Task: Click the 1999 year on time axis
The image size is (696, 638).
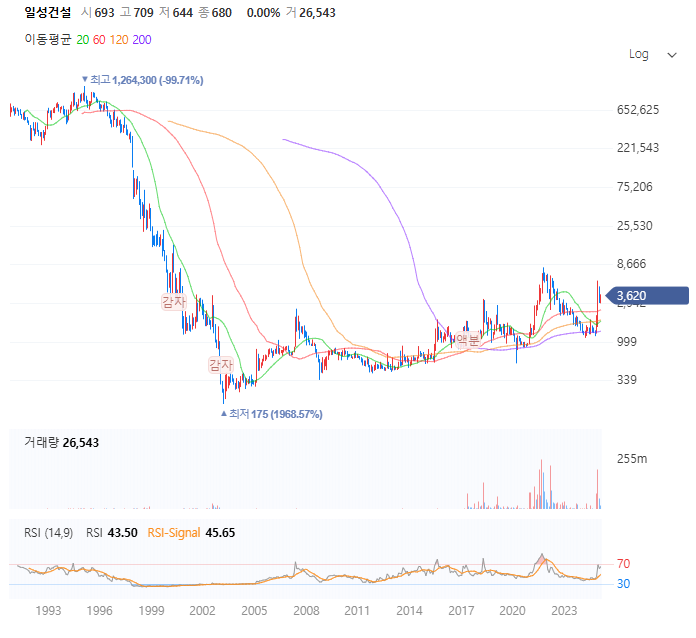Action: 151,611
